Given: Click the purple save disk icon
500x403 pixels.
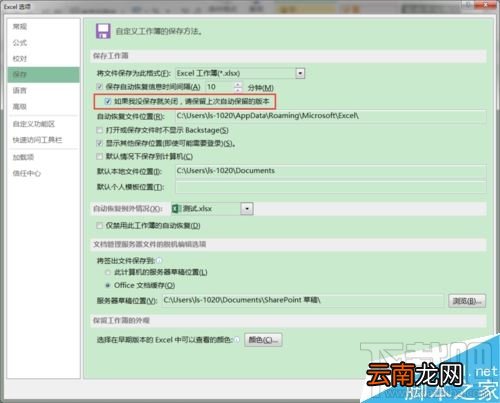Looking at the screenshot, I should point(103,31).
